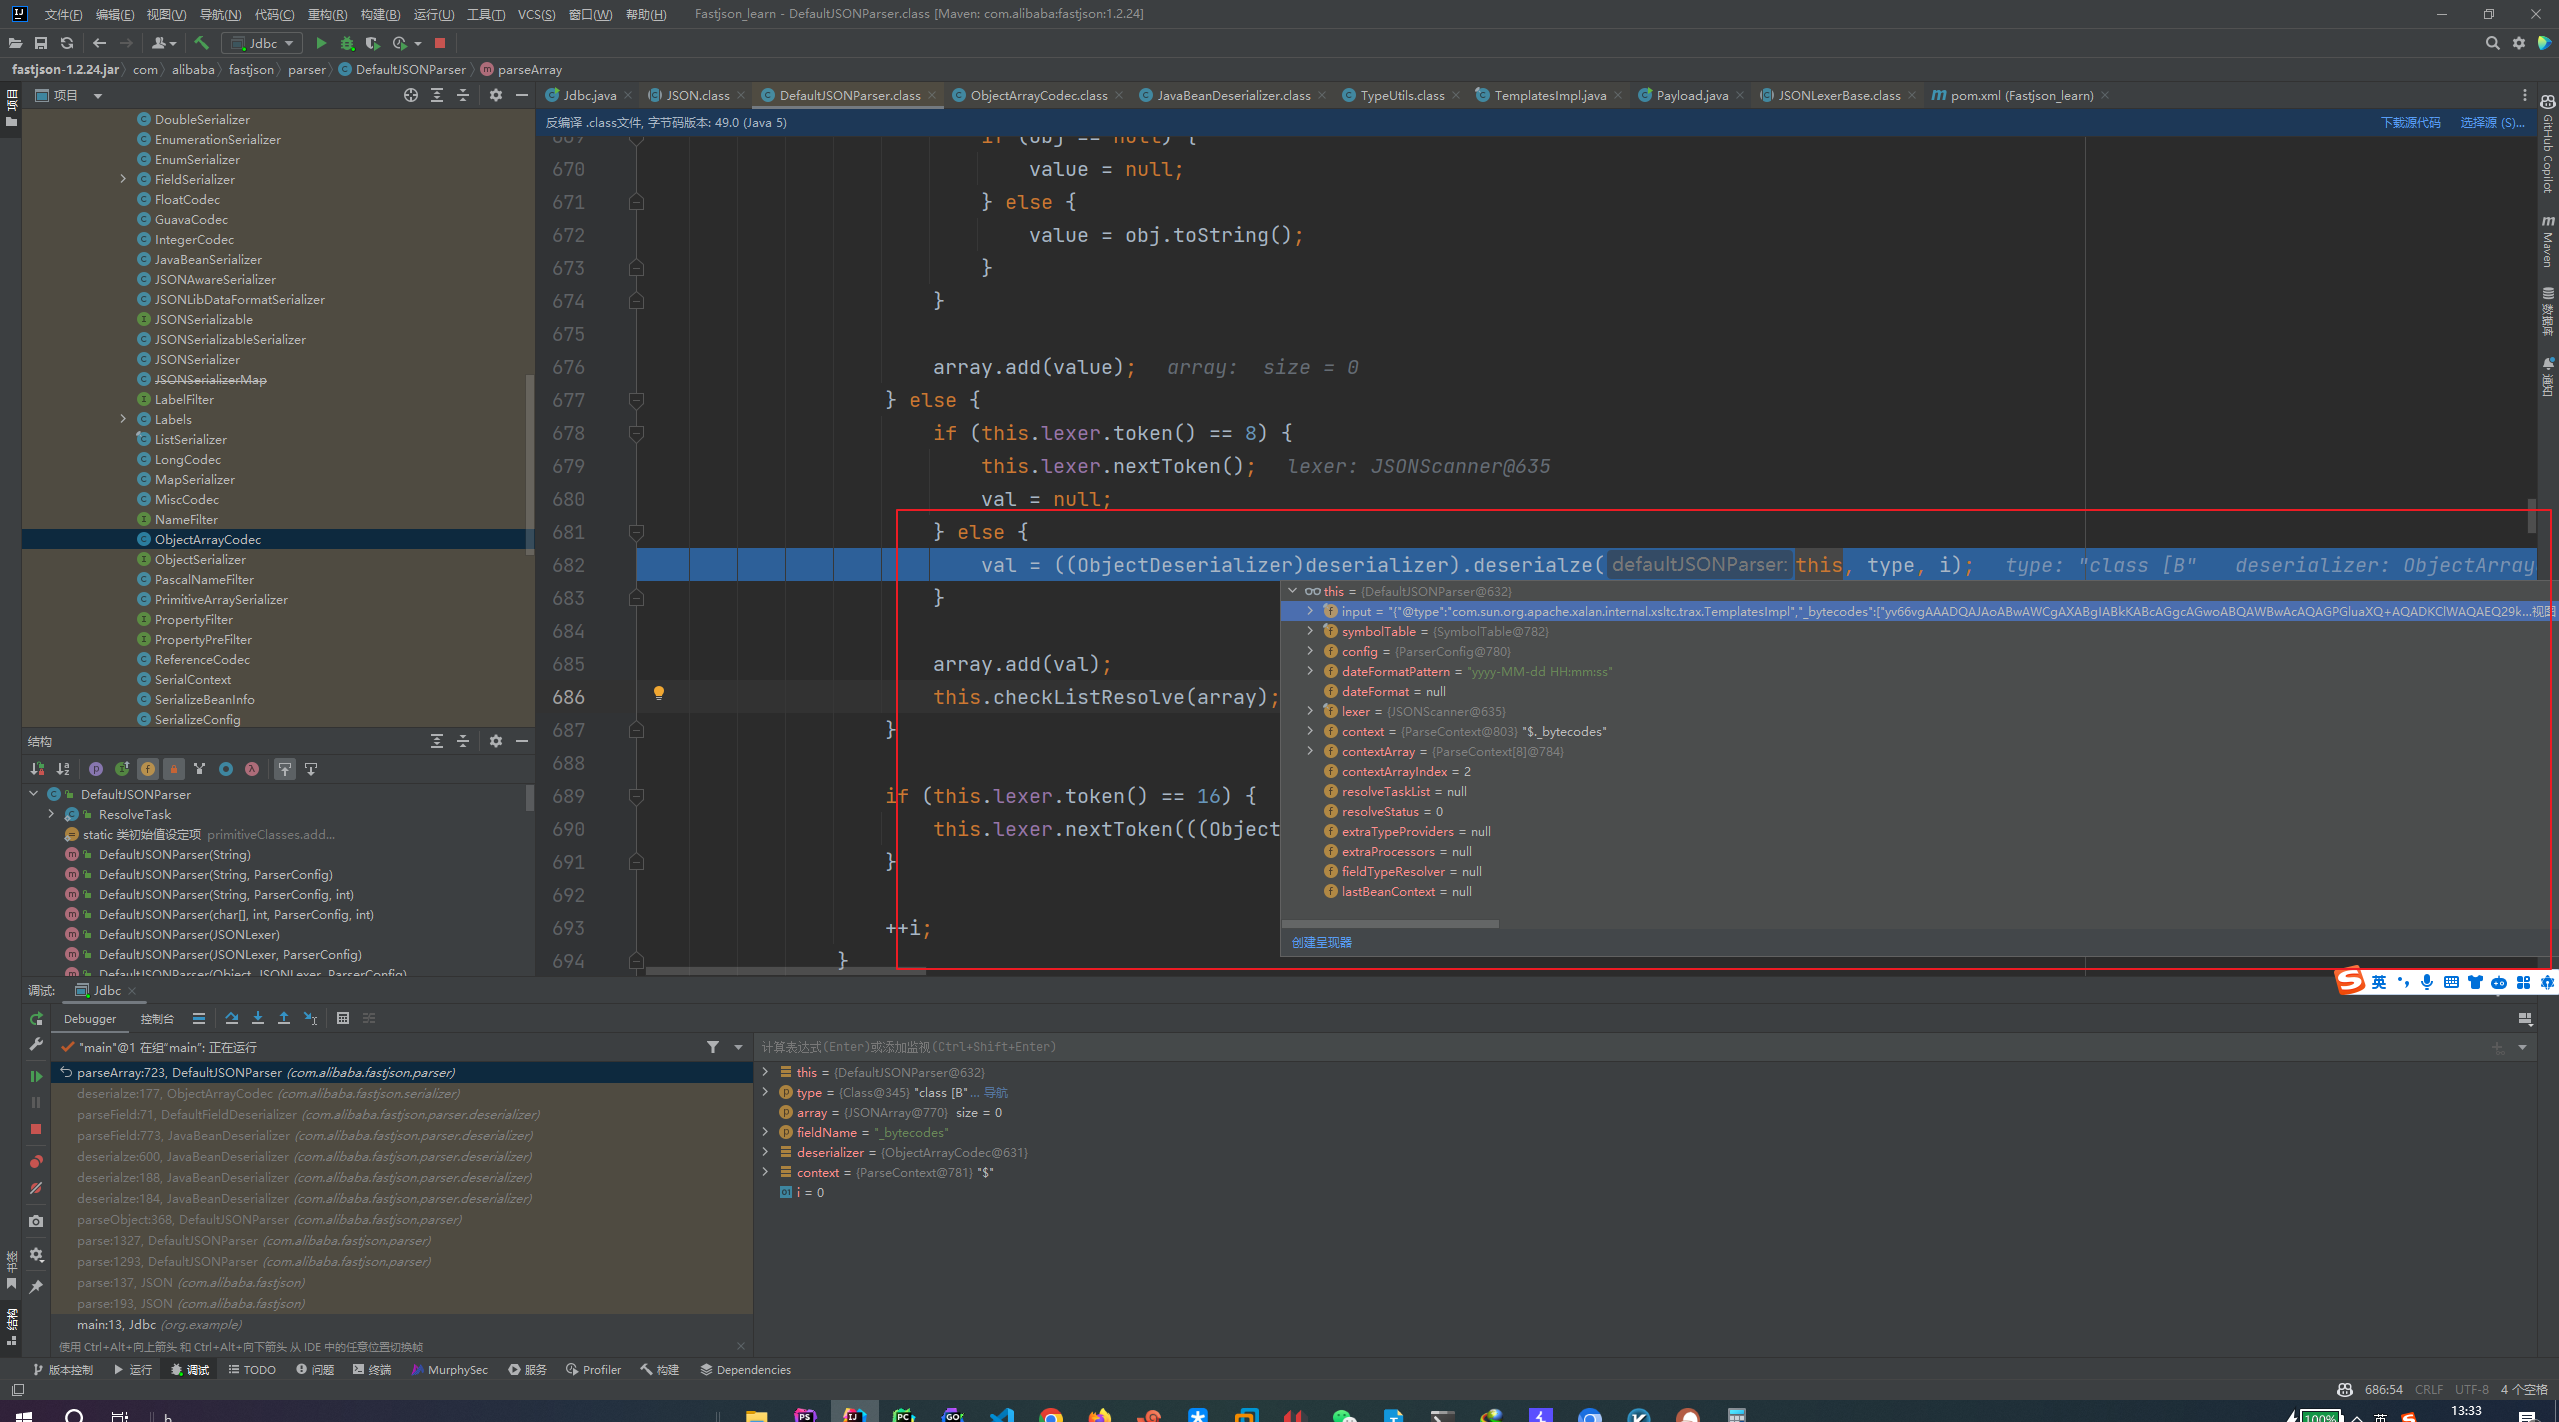Switch to the TemplatesImpl.java tab
The width and height of the screenshot is (2559, 1422).
click(x=1549, y=95)
